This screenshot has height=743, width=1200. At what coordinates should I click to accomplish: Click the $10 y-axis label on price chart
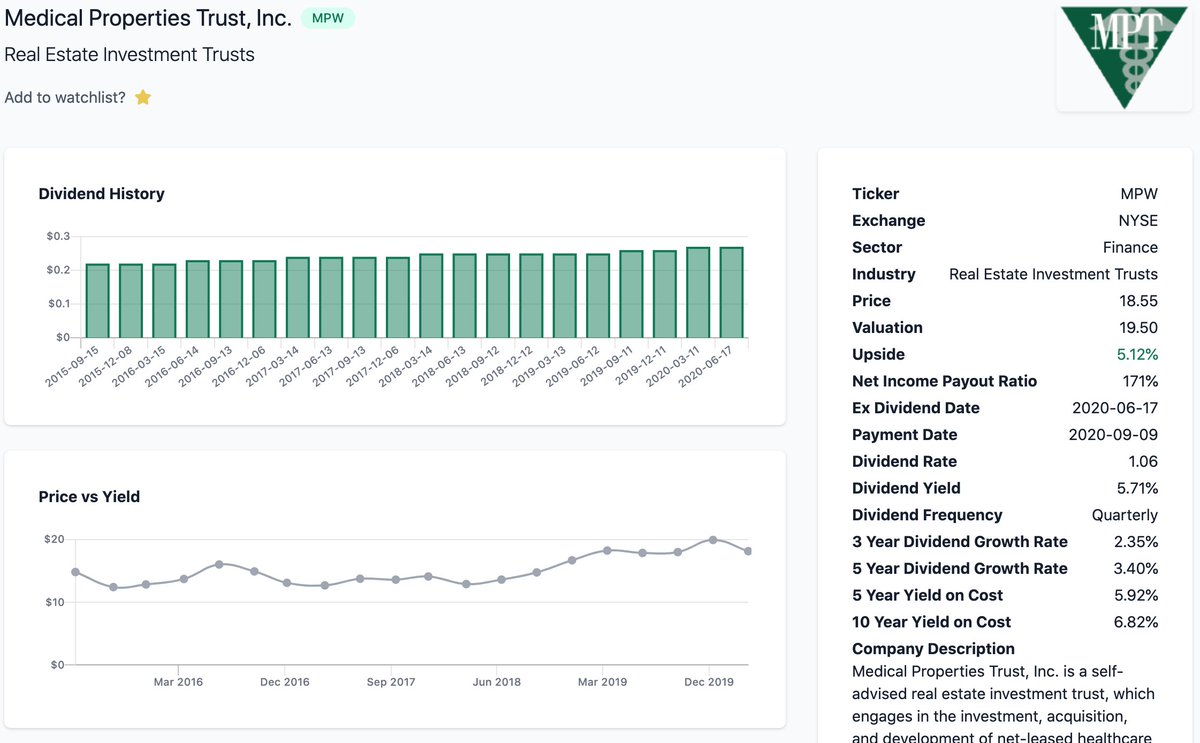pyautogui.click(x=55, y=602)
